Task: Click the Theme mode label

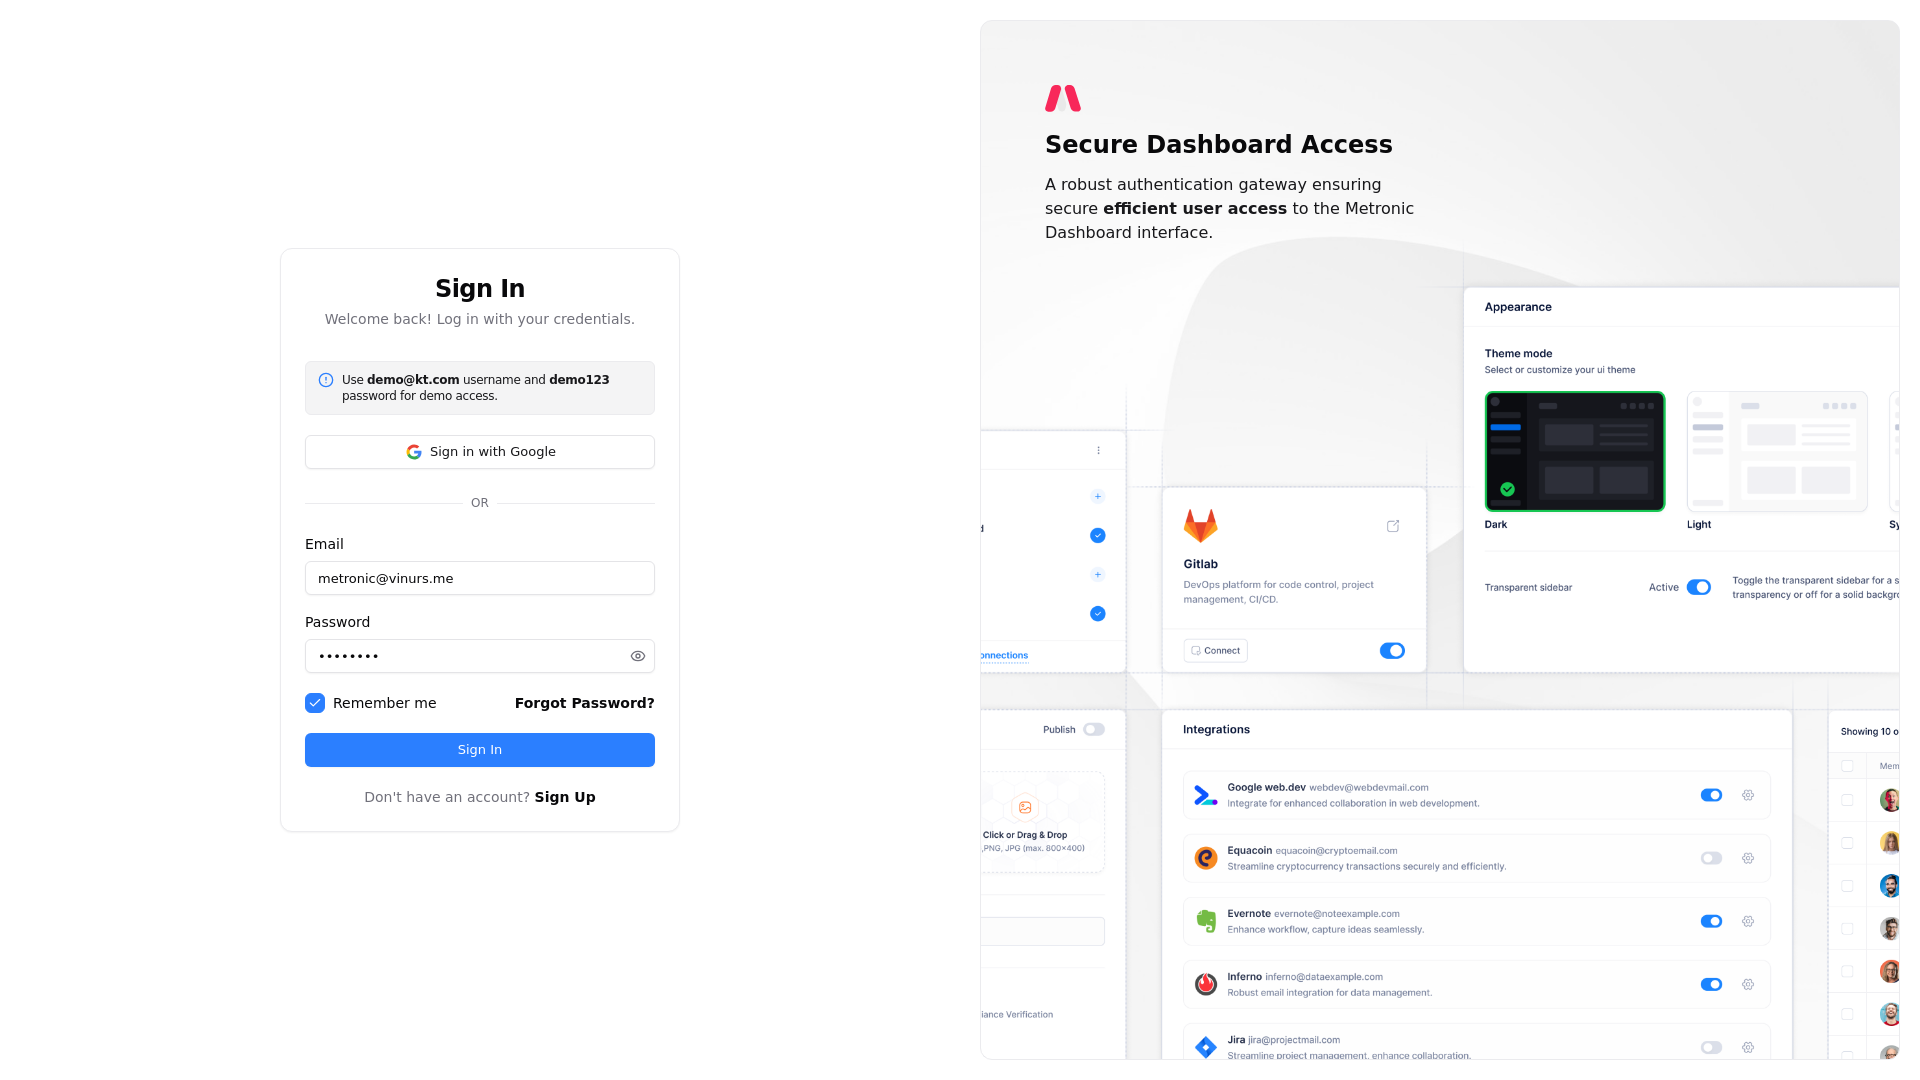Action: click(x=1518, y=353)
